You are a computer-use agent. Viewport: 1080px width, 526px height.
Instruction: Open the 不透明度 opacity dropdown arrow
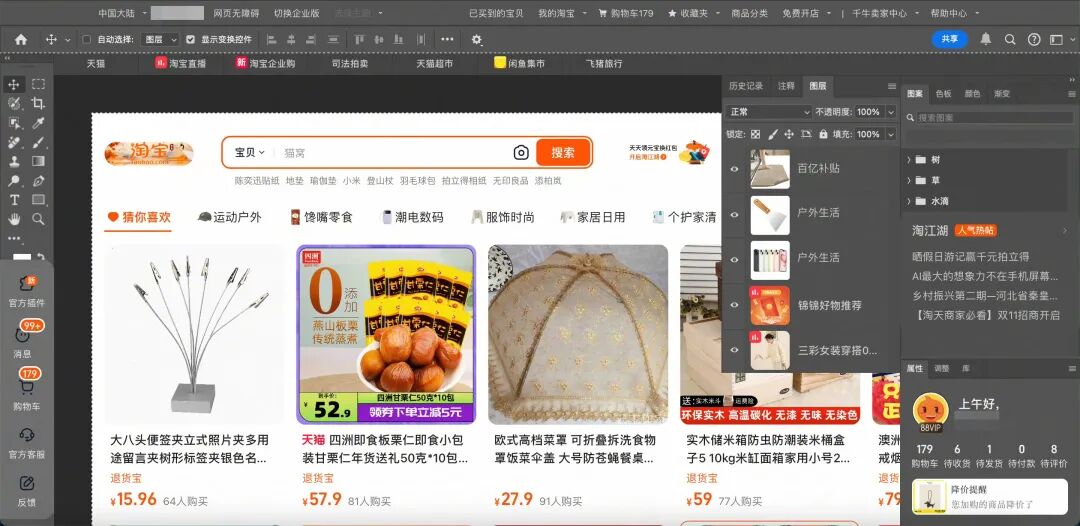coord(891,112)
